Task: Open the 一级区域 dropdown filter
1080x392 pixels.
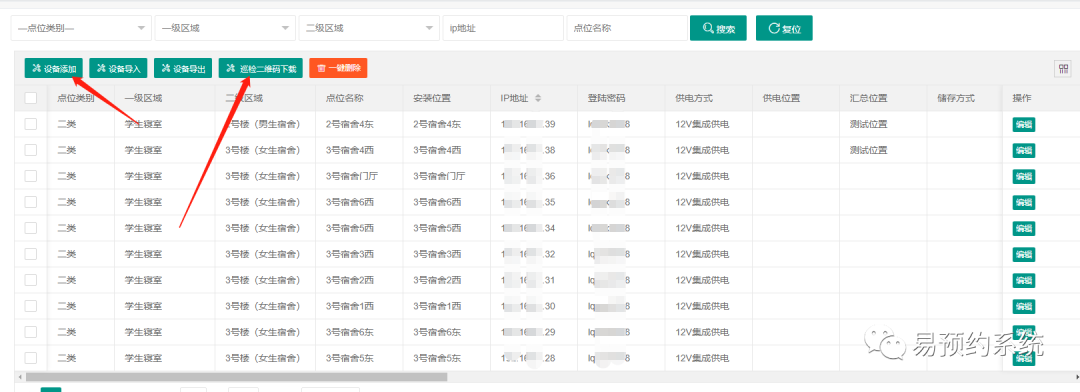Action: [x=225, y=28]
